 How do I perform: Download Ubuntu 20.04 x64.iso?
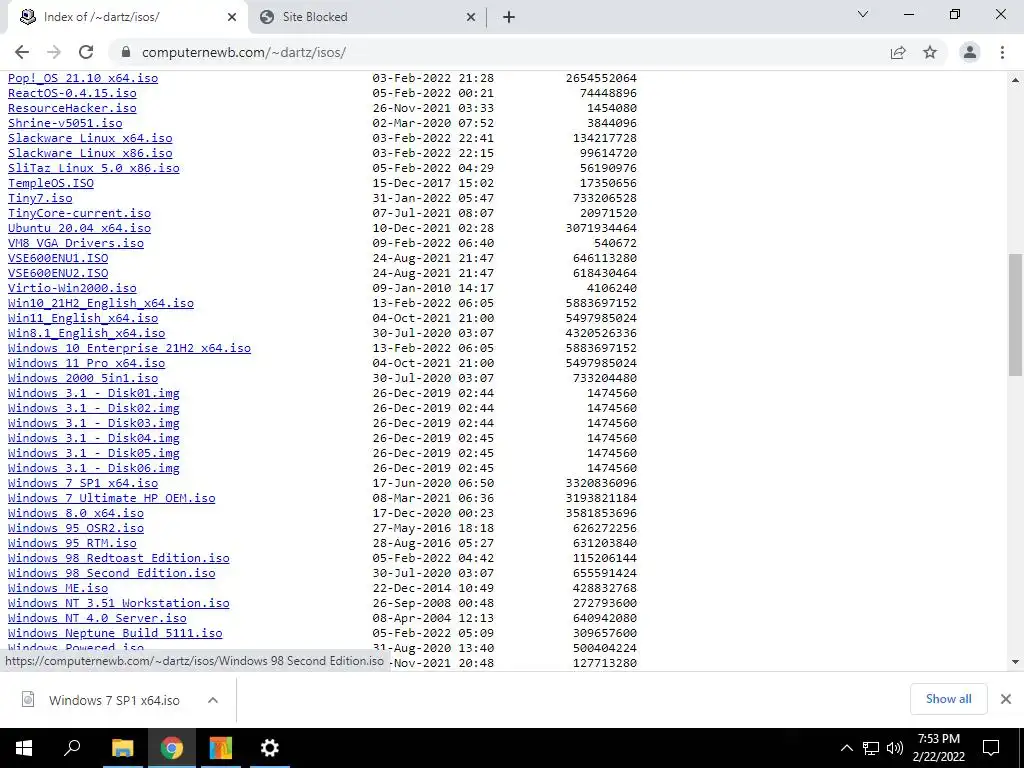coord(79,228)
